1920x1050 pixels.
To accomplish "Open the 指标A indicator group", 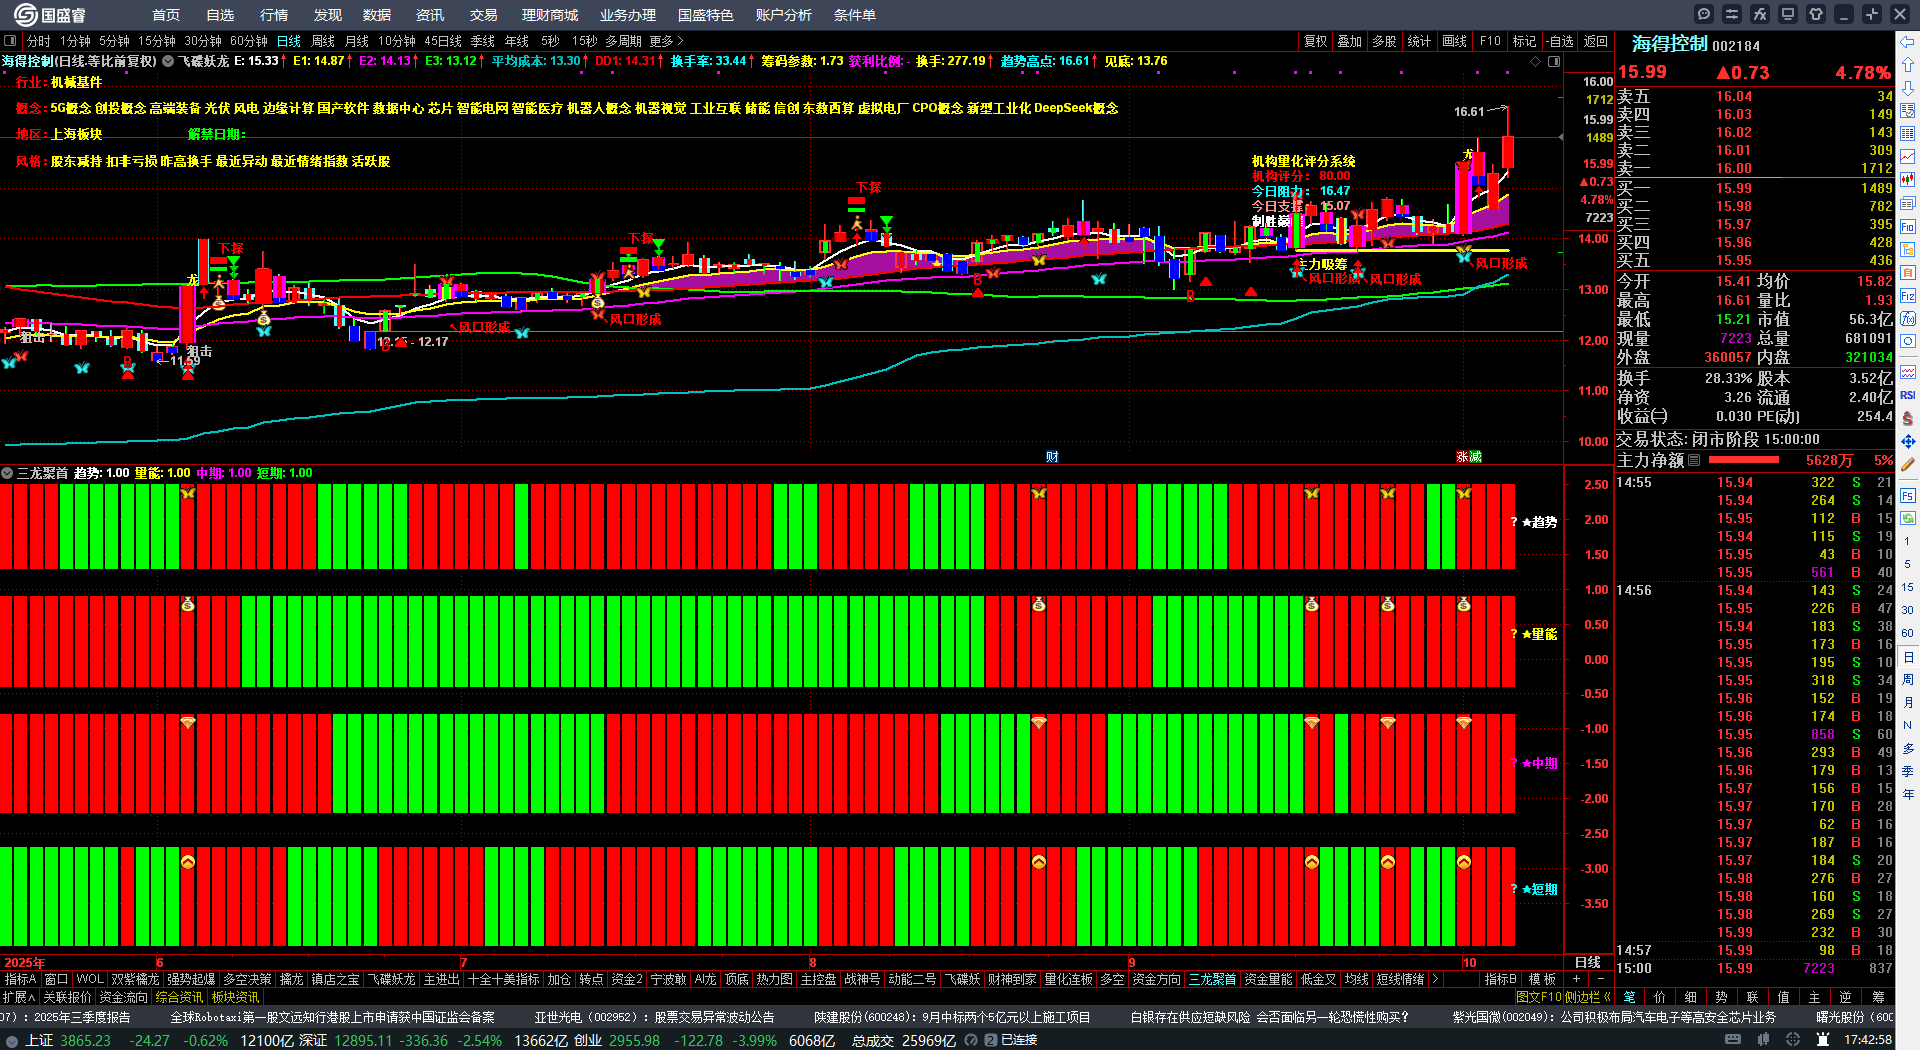I will tap(20, 979).
